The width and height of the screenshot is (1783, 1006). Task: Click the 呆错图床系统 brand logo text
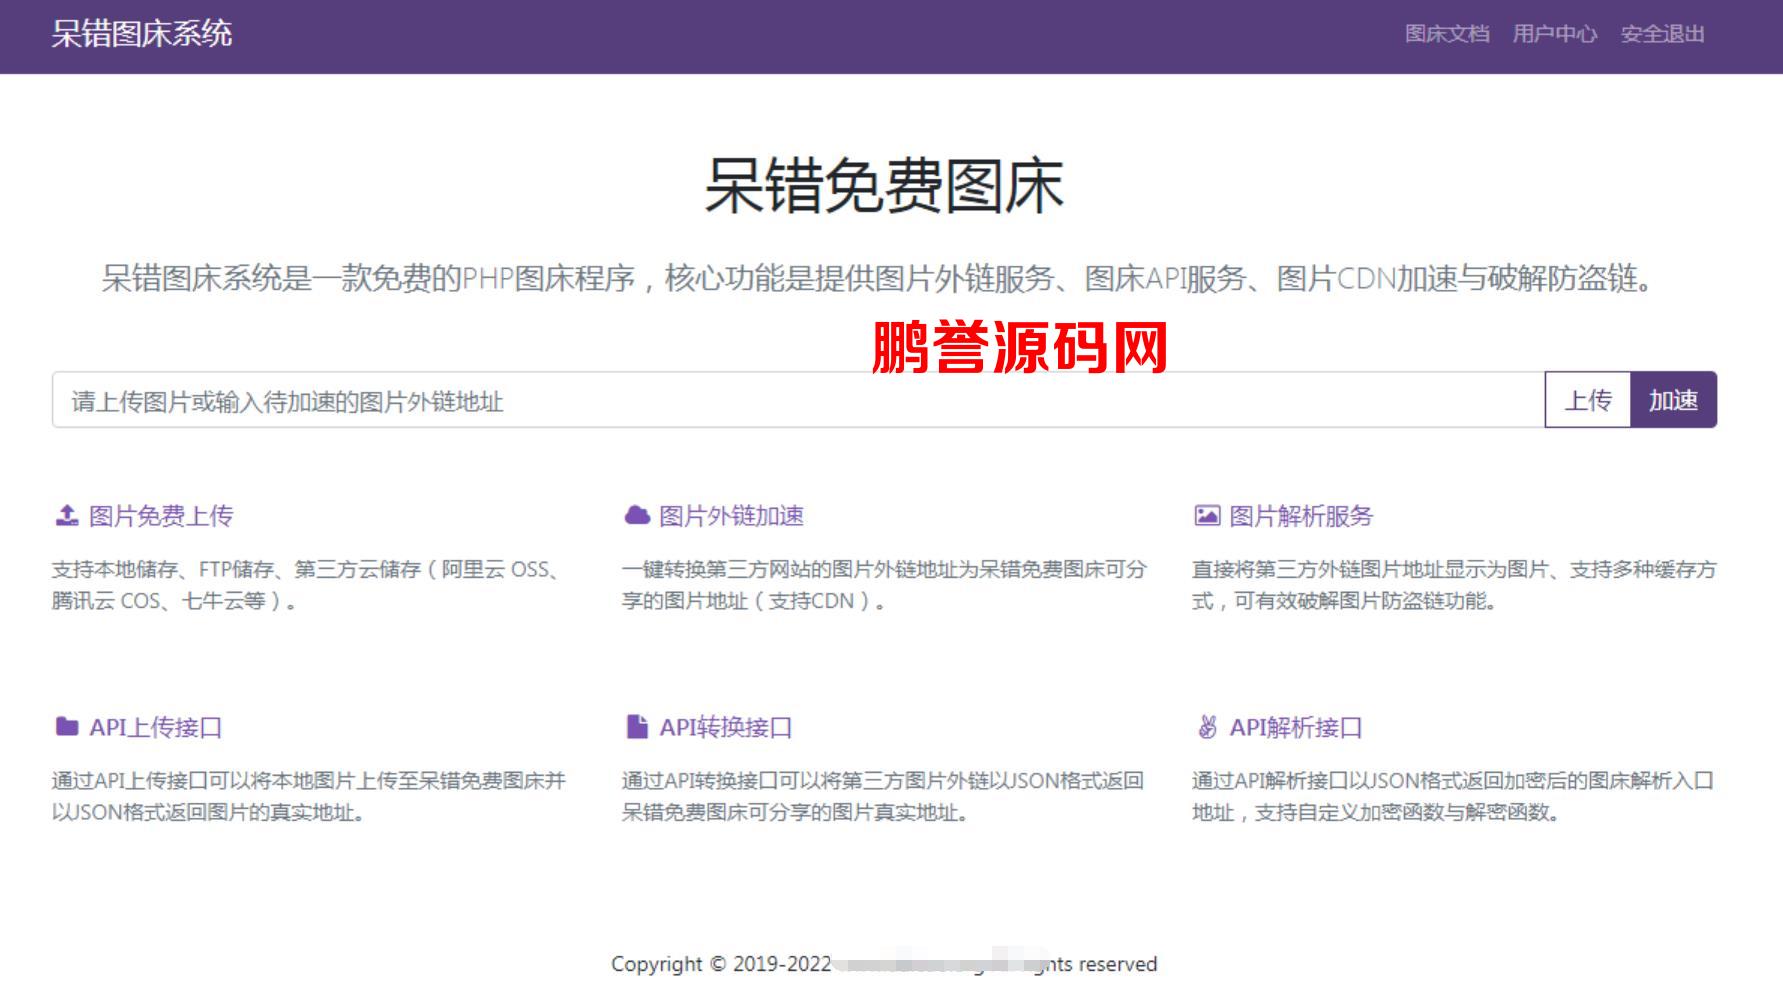(x=142, y=34)
